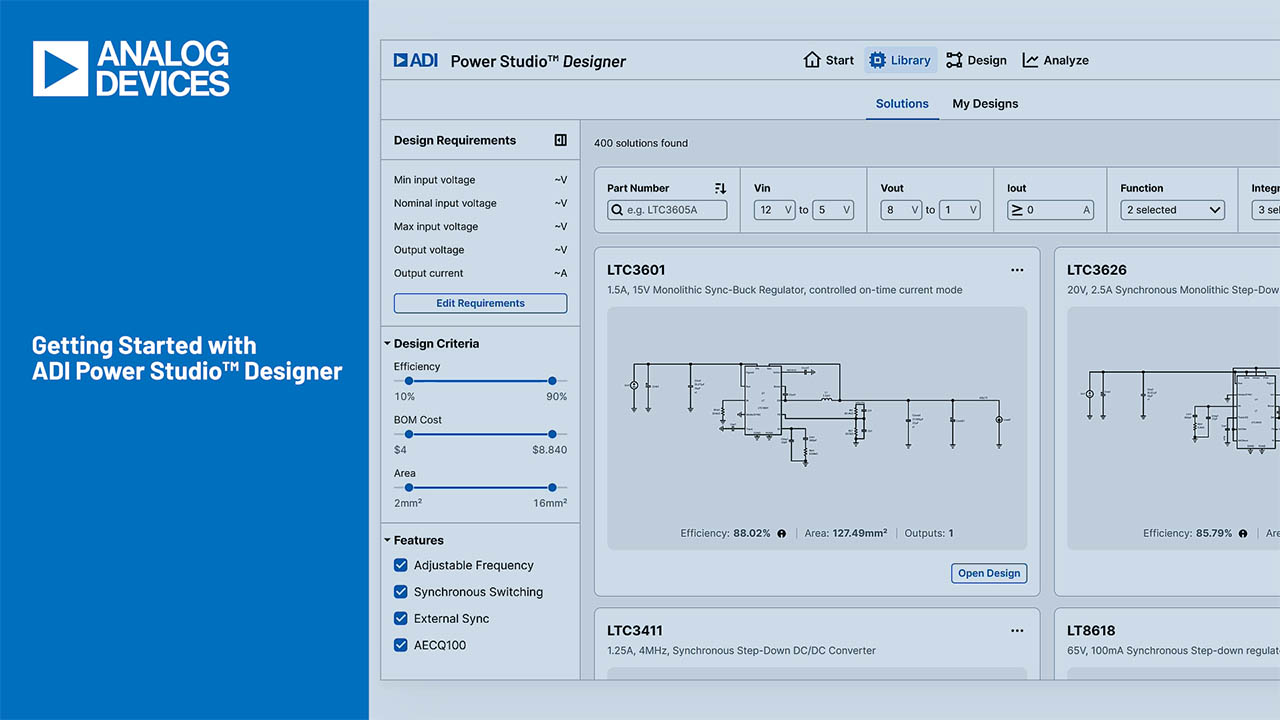Click the ADI logo in the app header
The height and width of the screenshot is (720, 1280).
(416, 60)
